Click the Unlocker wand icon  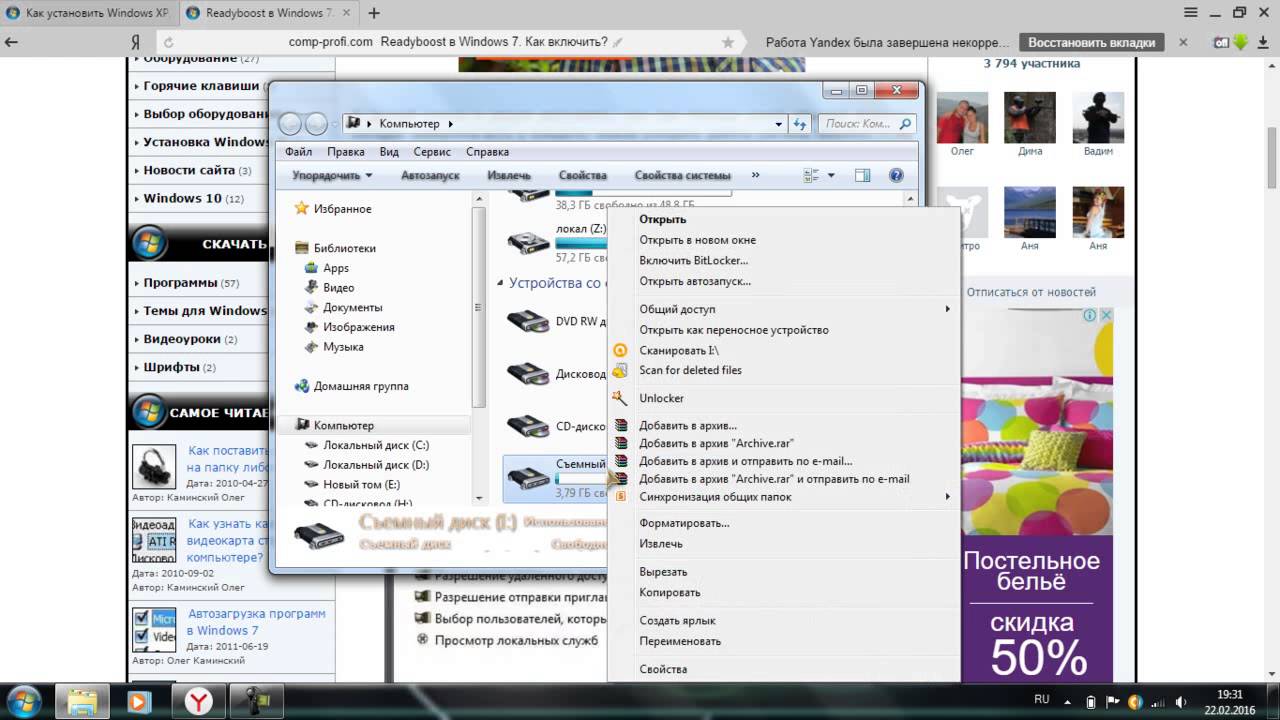[620, 398]
